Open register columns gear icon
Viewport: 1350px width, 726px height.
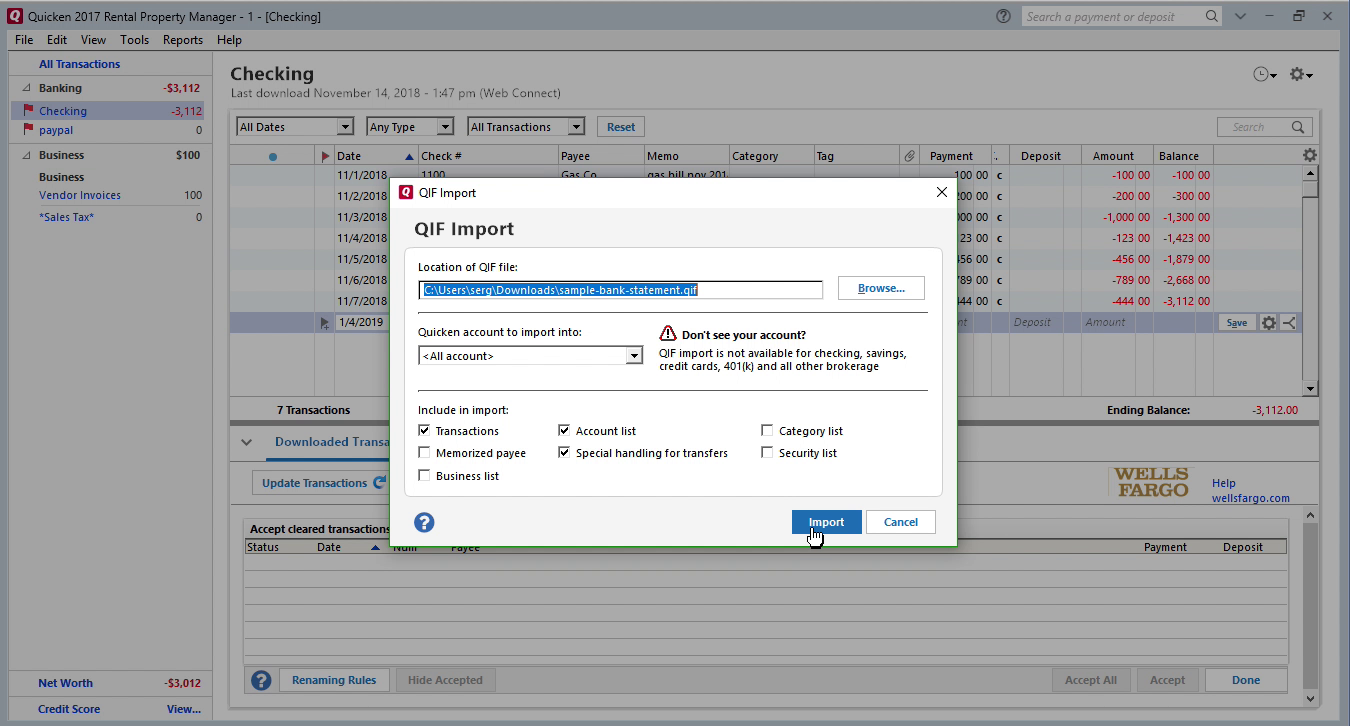pyautogui.click(x=1310, y=155)
